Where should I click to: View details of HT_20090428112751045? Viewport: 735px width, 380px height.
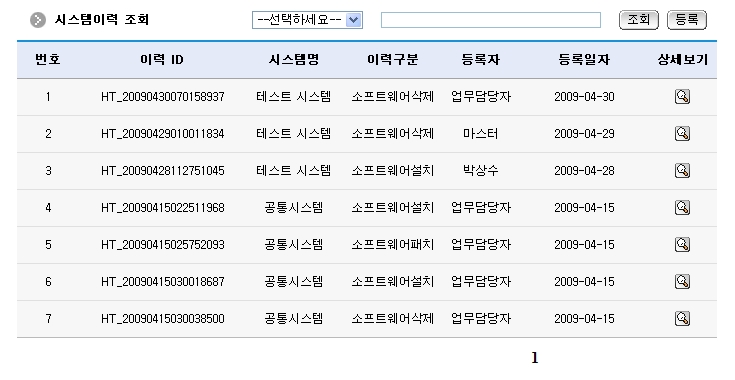[x=682, y=171]
